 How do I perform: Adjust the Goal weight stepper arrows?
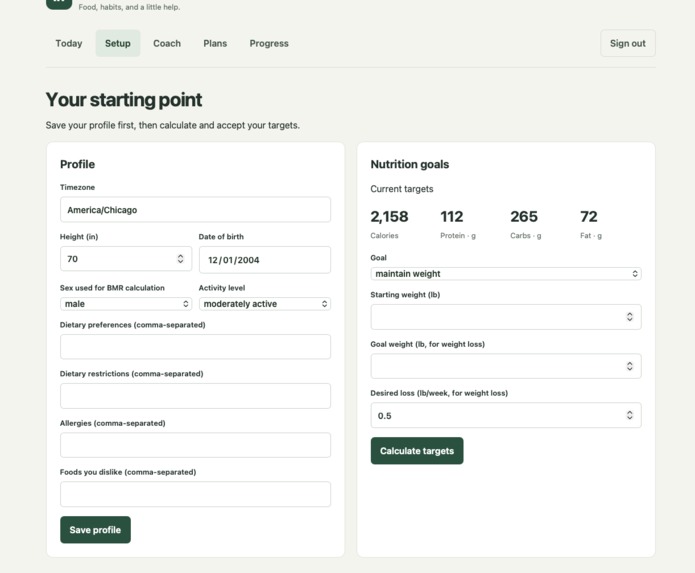coord(629,366)
